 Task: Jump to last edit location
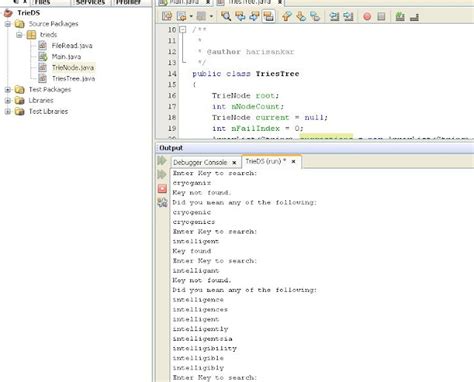tap(167, 16)
